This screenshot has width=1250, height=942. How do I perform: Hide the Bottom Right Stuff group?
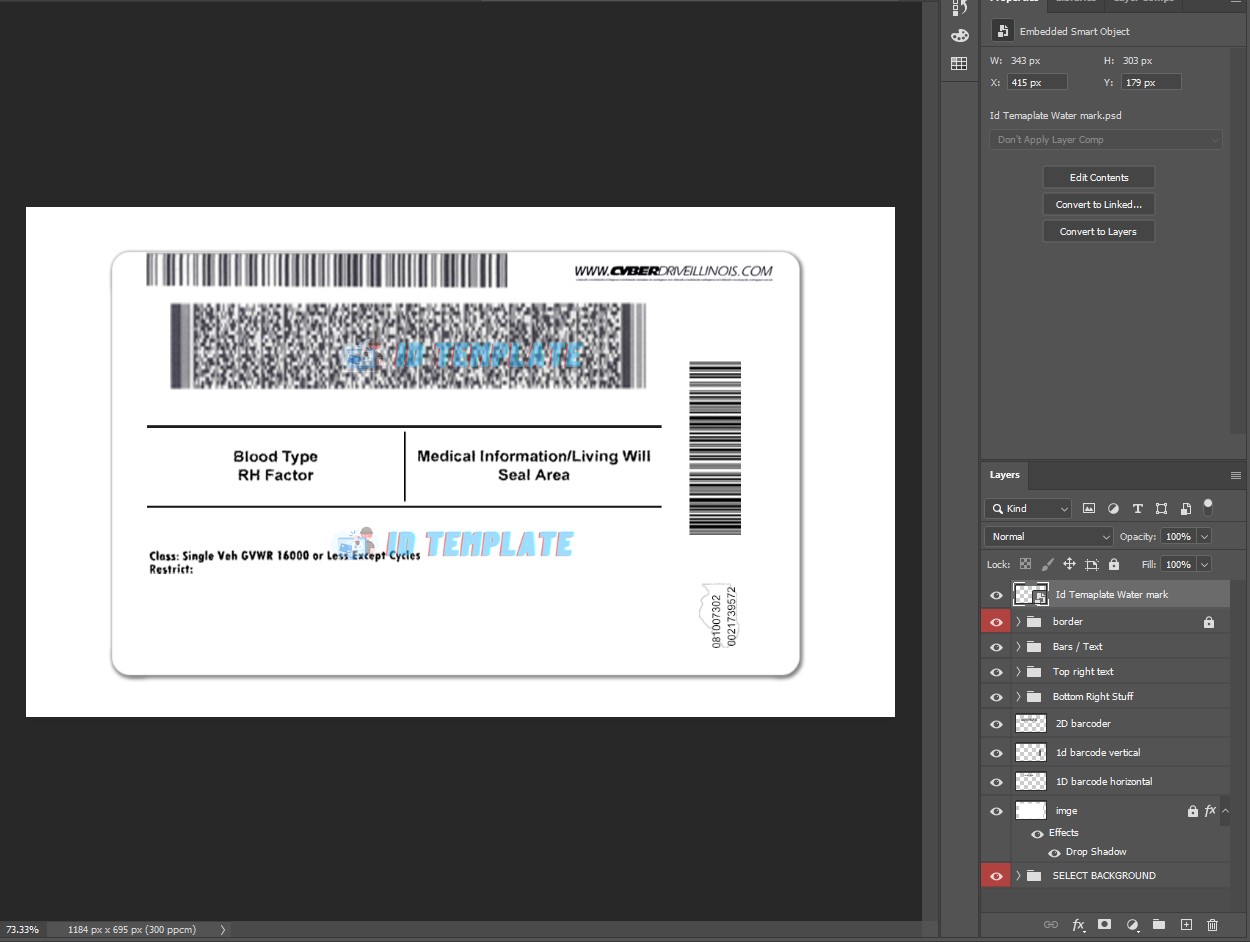pos(996,697)
